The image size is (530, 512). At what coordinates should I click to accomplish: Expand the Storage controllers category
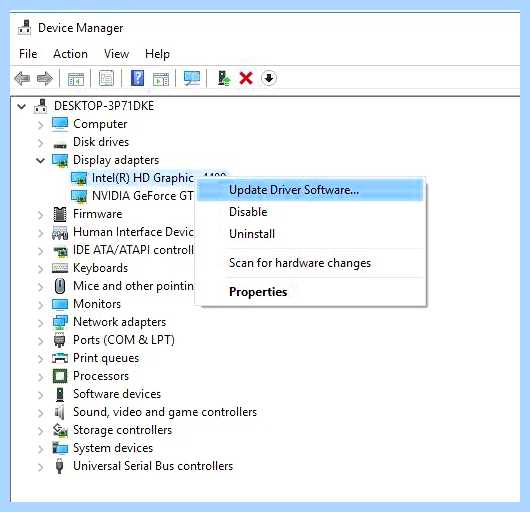pos(41,431)
